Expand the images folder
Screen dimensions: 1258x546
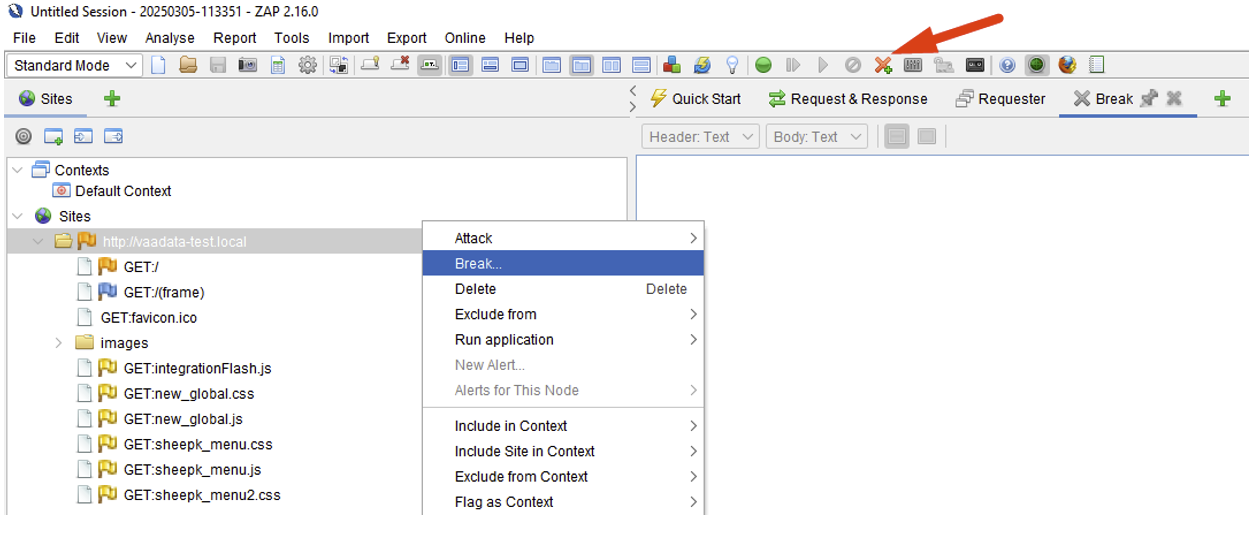pyautogui.click(x=58, y=343)
